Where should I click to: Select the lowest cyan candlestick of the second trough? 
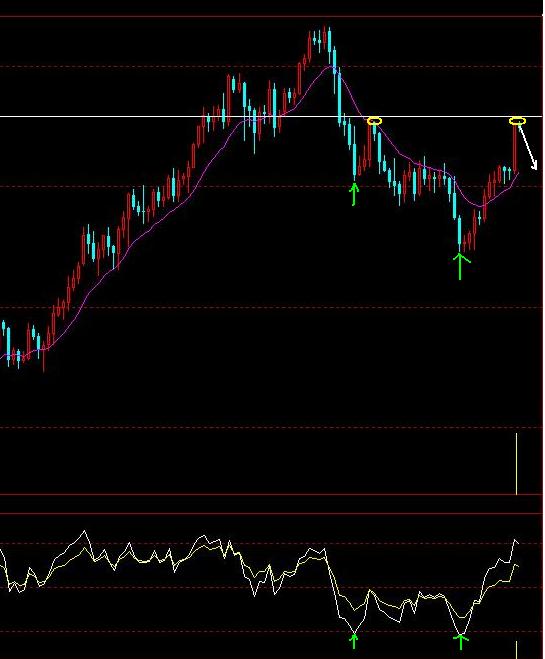click(x=459, y=232)
